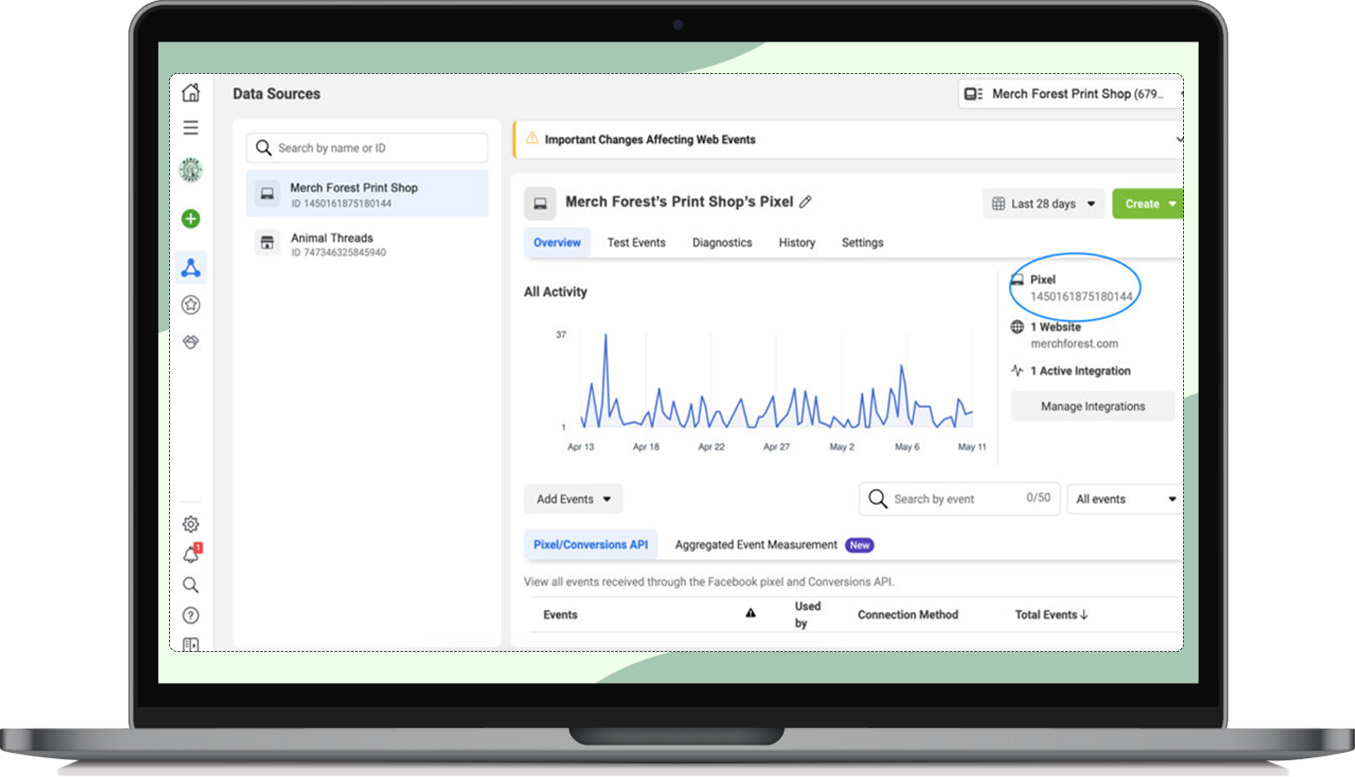Expand the Add Events dropdown
The height and width of the screenshot is (777, 1355).
pyautogui.click(x=573, y=499)
